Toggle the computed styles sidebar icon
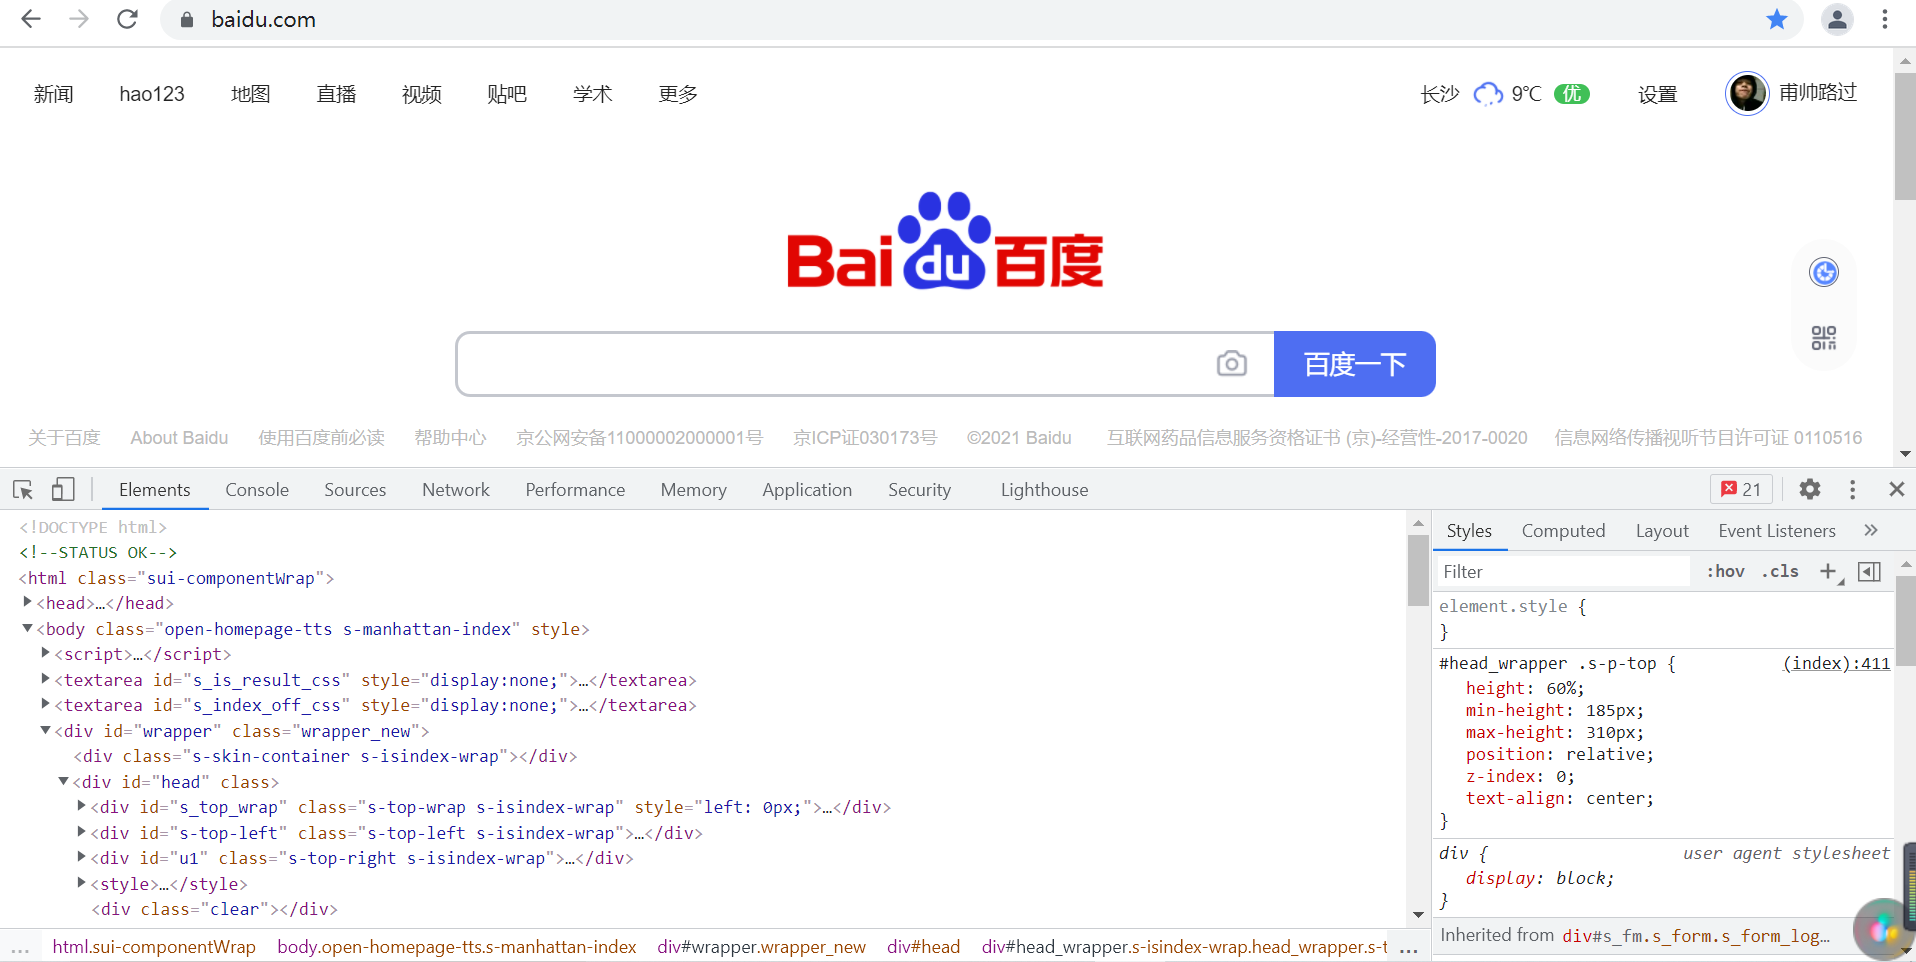Viewport: 1916px width, 962px height. pos(1869,571)
